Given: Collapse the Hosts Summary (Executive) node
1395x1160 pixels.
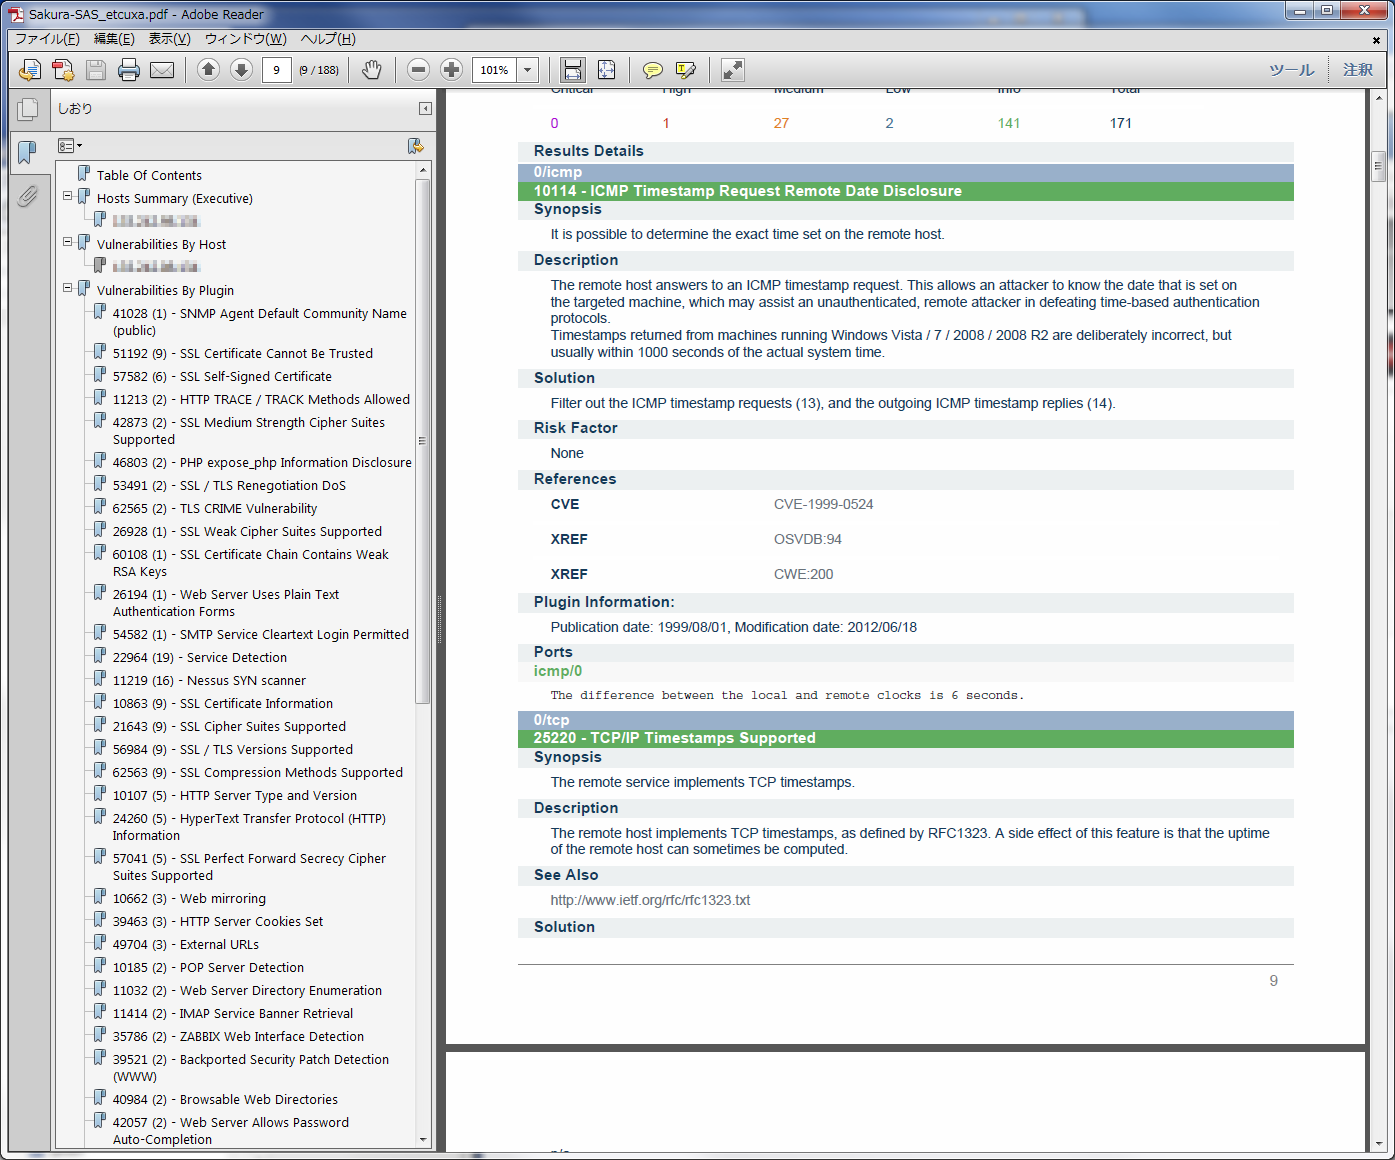Looking at the screenshot, I should [68, 196].
